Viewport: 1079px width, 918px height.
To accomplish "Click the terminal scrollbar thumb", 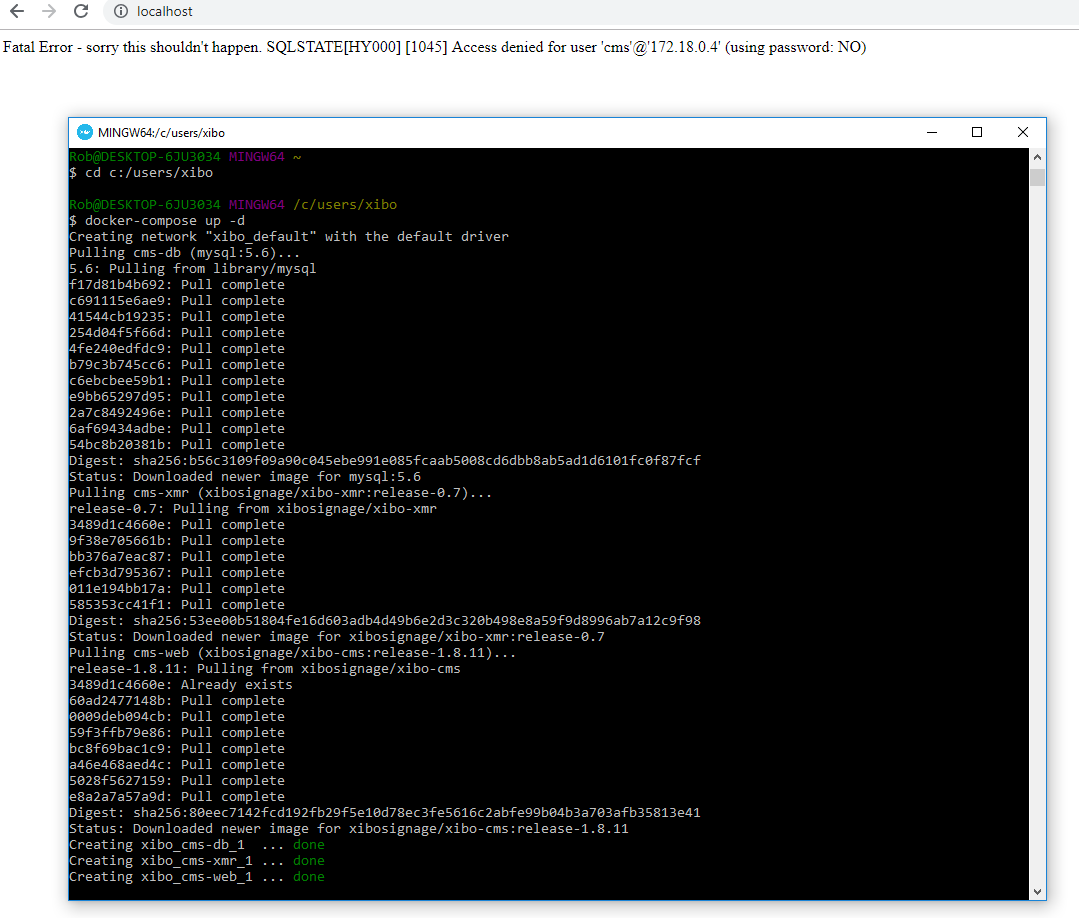I will coord(1037,177).
